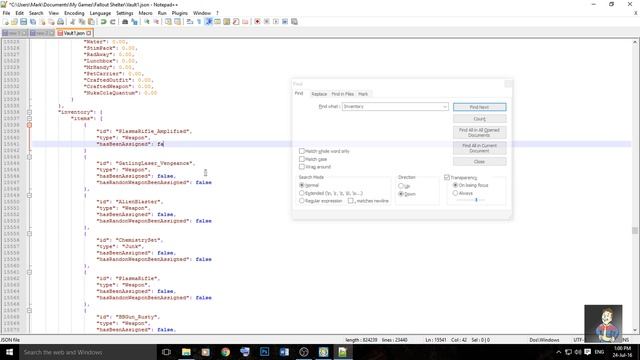Viewport: 640px width, 360px height.
Task: Open the Search menu
Action: coord(36,13)
